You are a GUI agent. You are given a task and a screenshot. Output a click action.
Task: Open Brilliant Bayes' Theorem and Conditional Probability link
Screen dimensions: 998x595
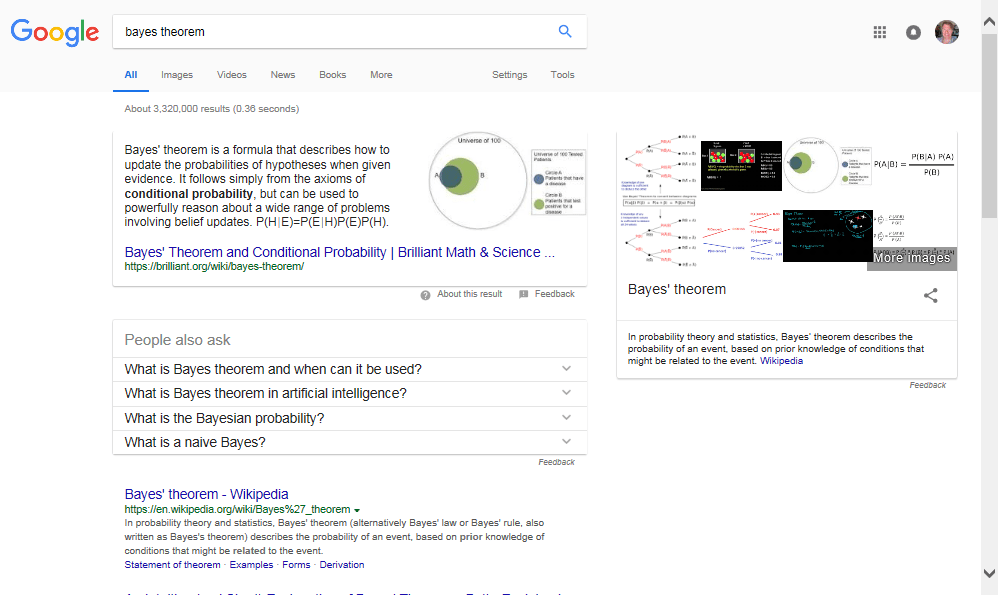click(339, 252)
